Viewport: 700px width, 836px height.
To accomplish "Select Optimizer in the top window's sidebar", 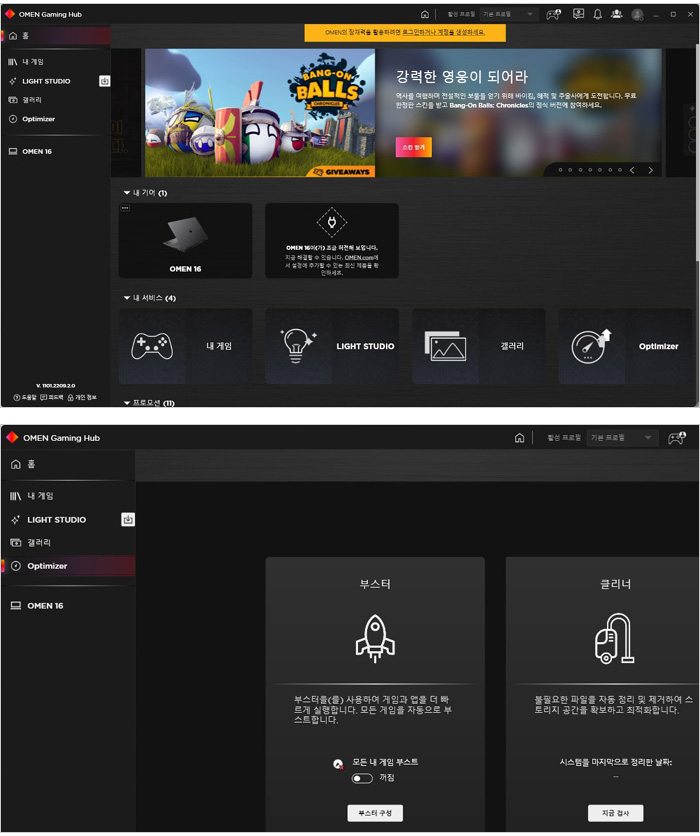I will (x=56, y=119).
